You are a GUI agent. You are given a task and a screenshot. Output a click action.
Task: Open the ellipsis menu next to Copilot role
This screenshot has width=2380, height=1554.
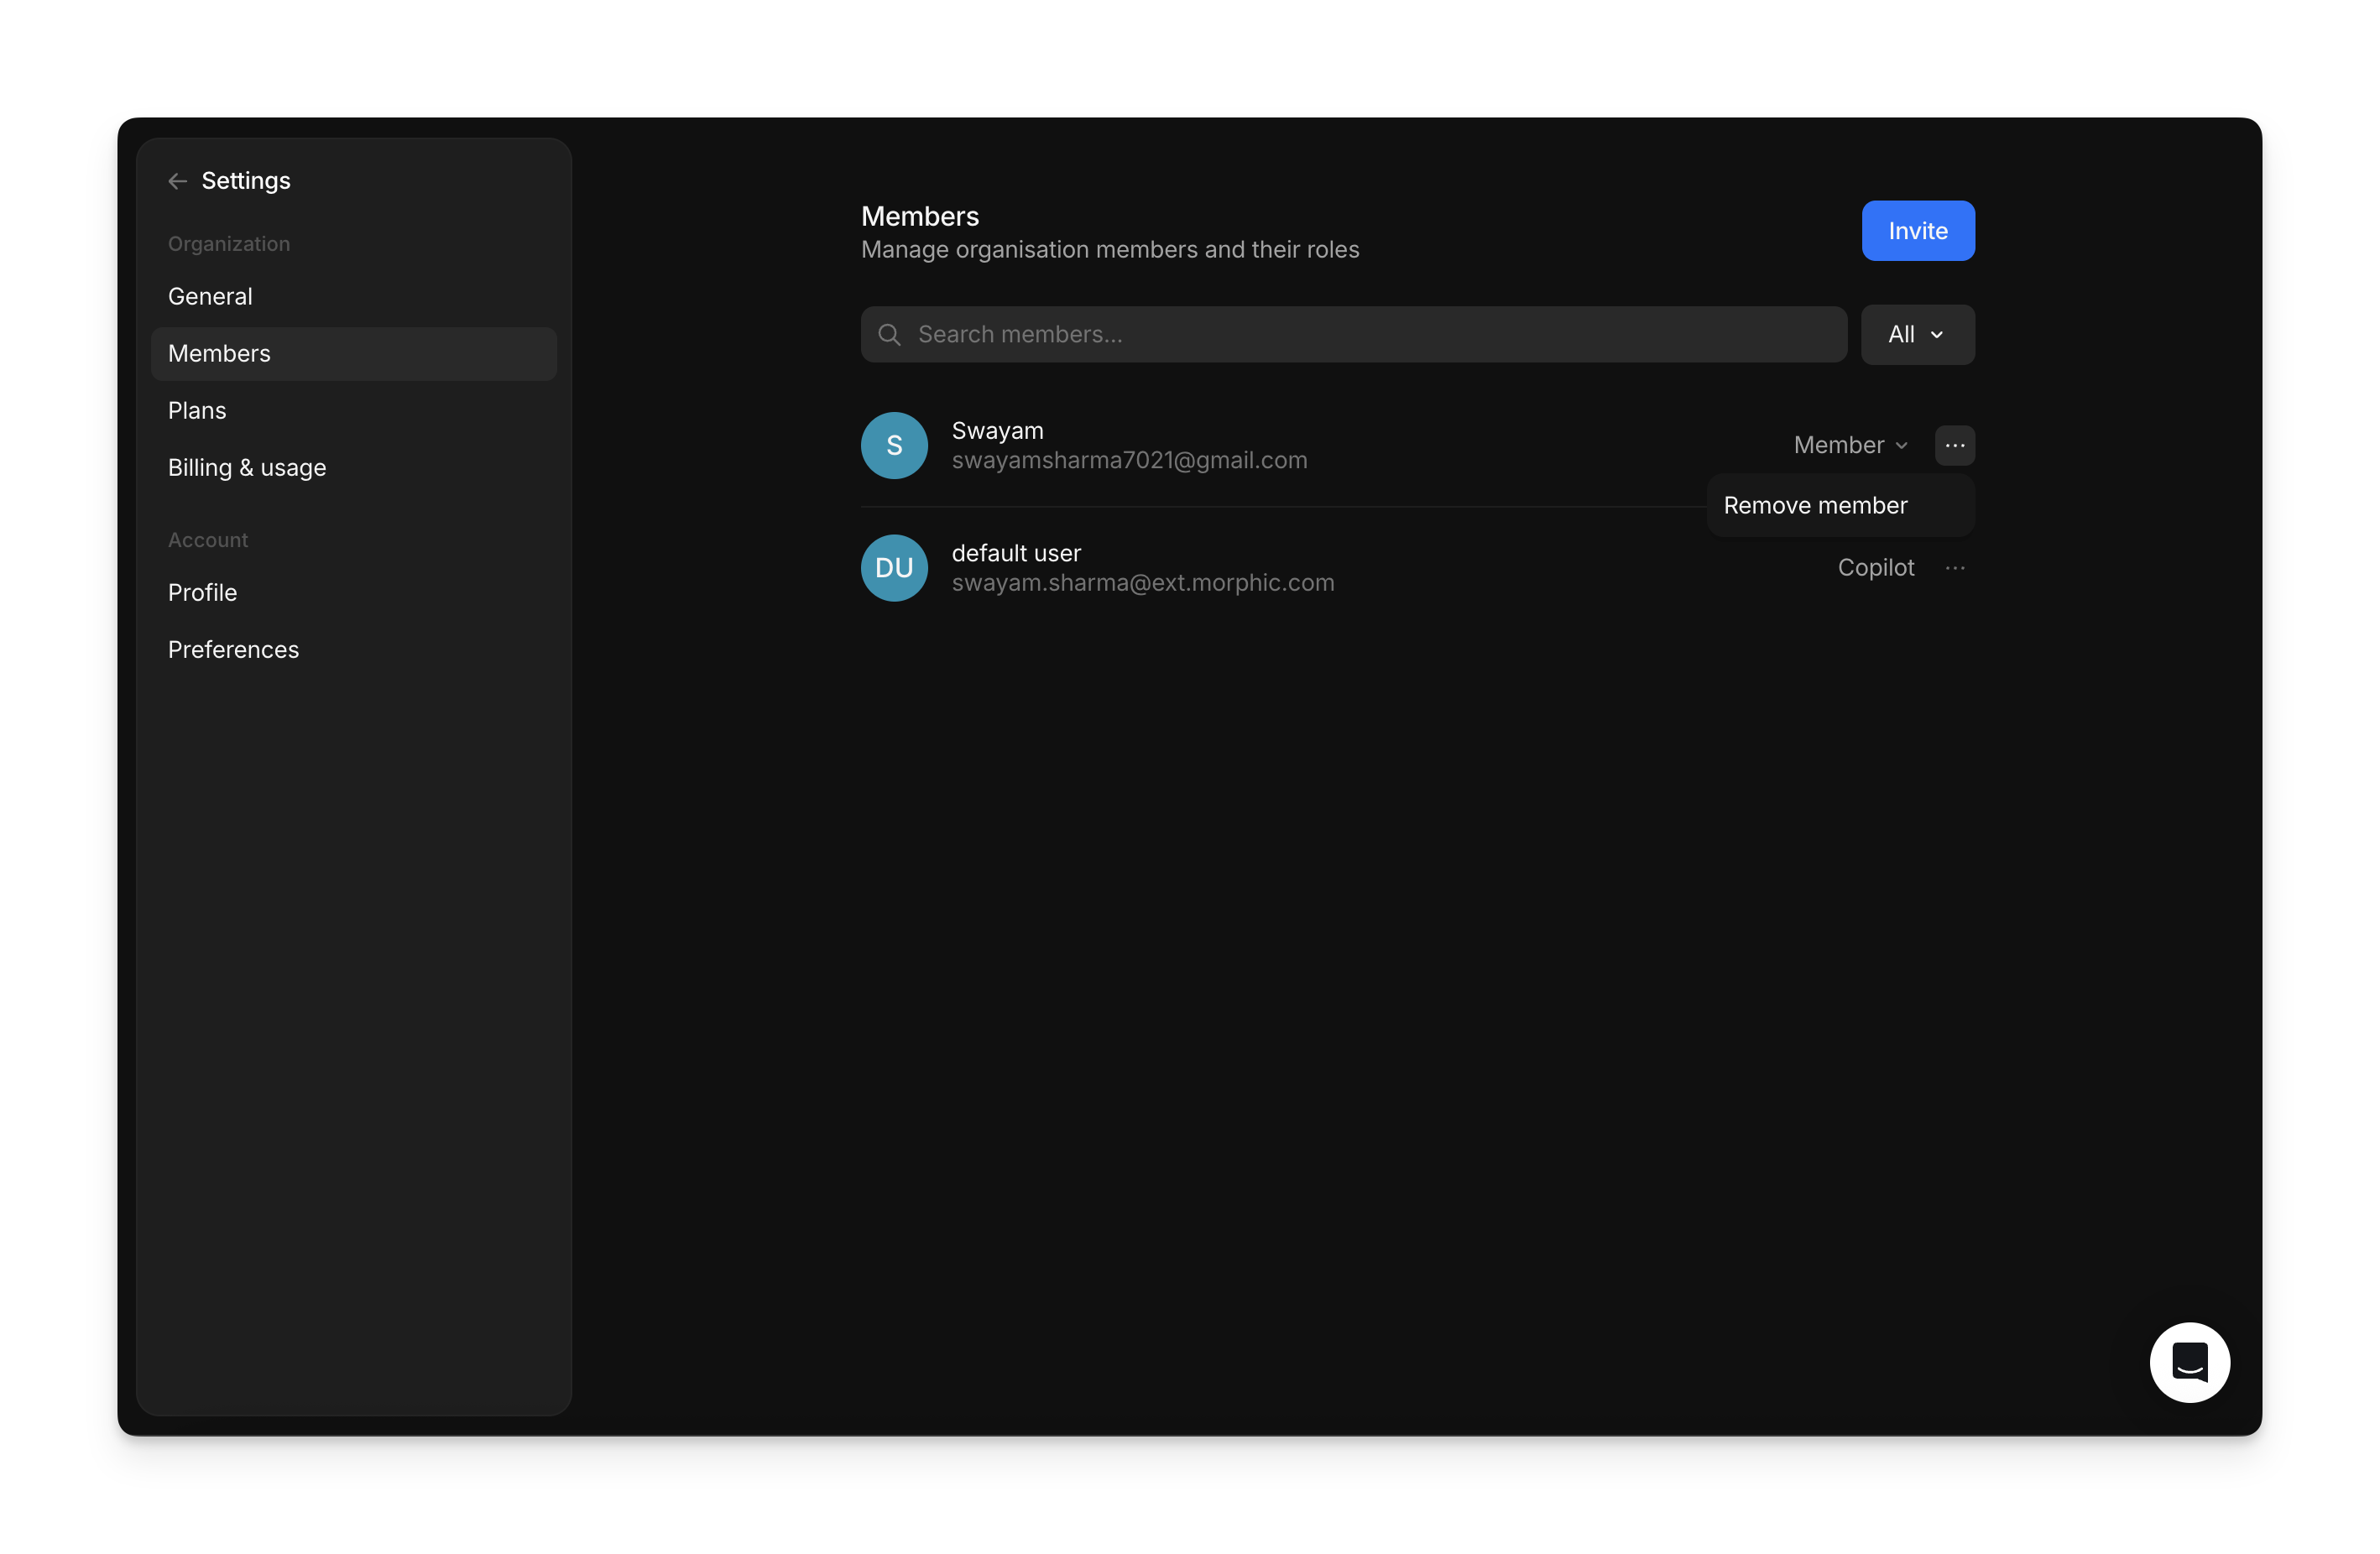click(1956, 567)
